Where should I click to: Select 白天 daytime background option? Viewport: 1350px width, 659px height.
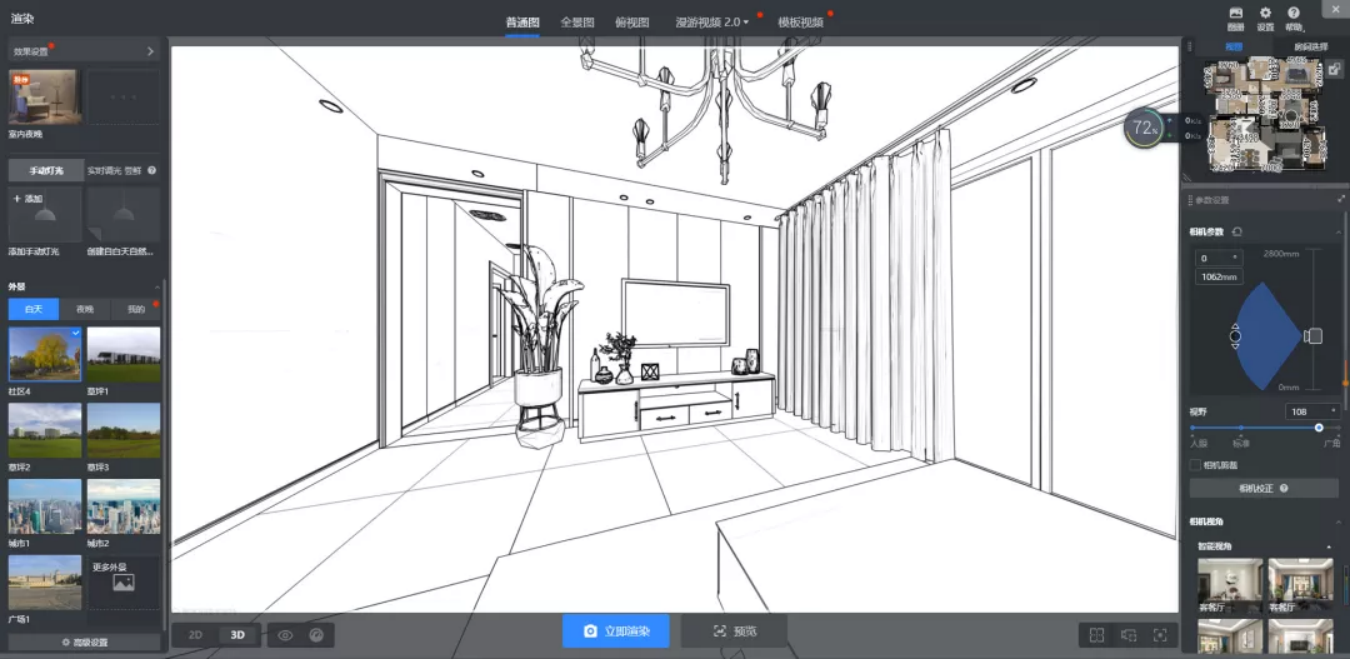coord(34,309)
